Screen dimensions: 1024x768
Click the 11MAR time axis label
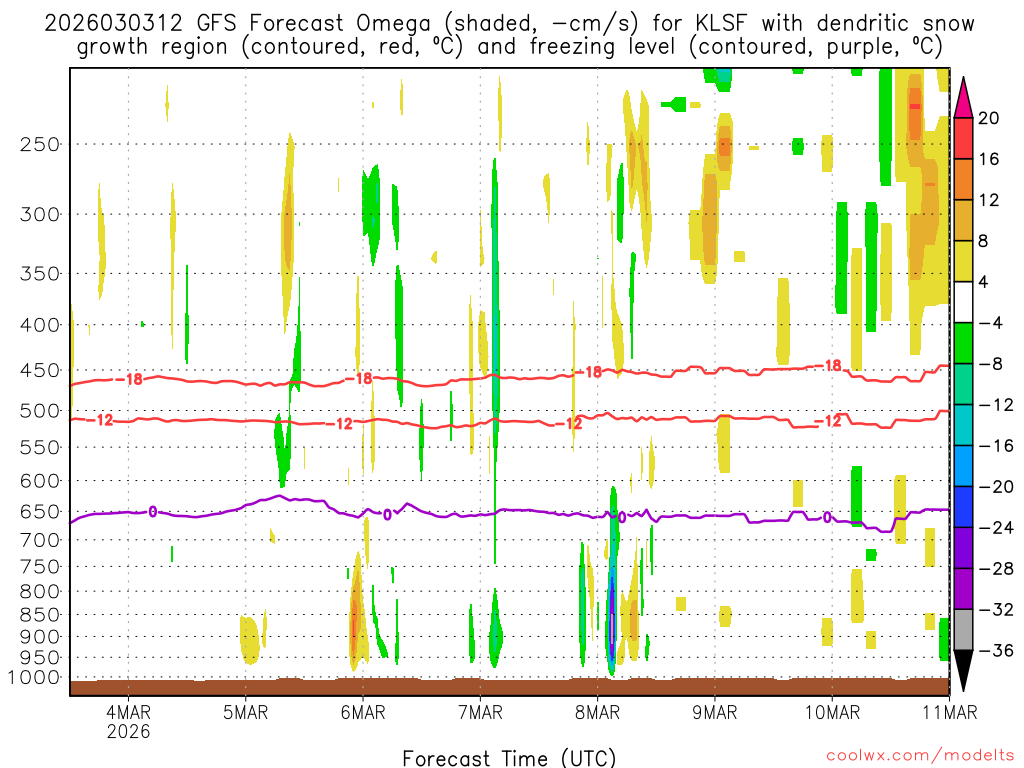point(950,712)
